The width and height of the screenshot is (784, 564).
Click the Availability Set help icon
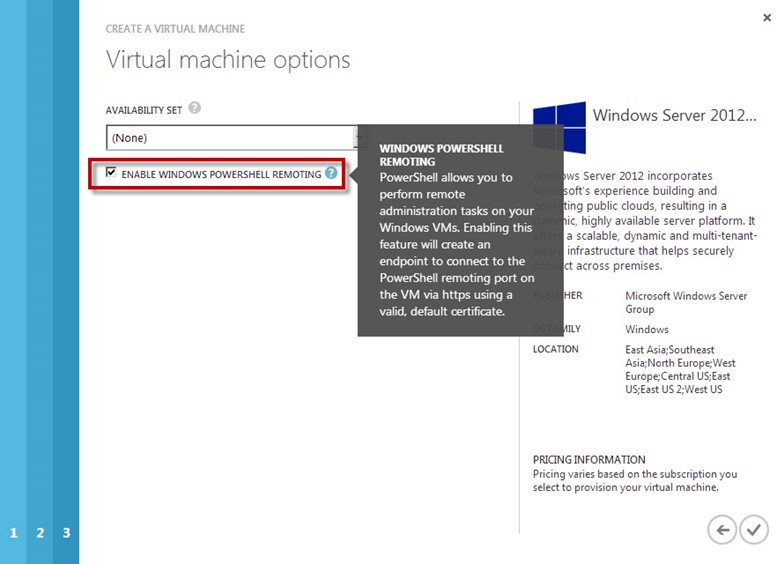(x=194, y=108)
